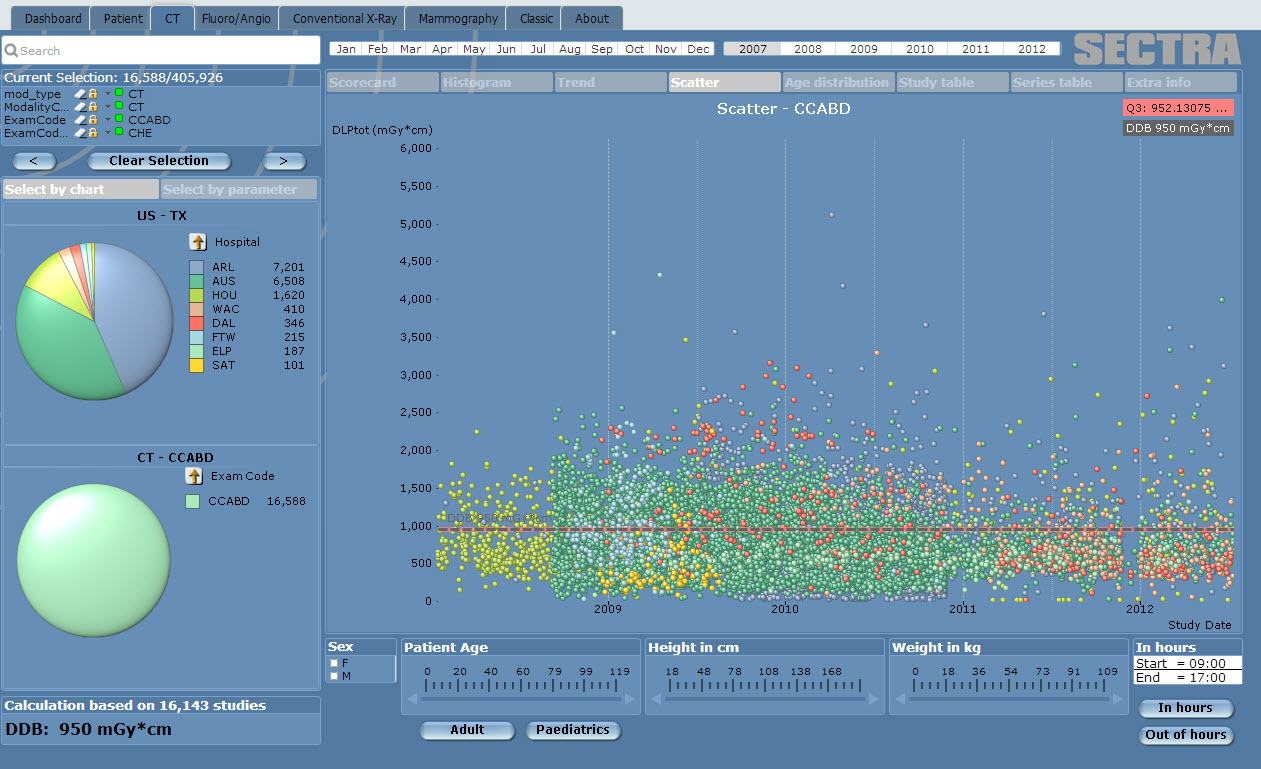Open the Mammography tab
The image size is (1261, 769).
click(457, 19)
